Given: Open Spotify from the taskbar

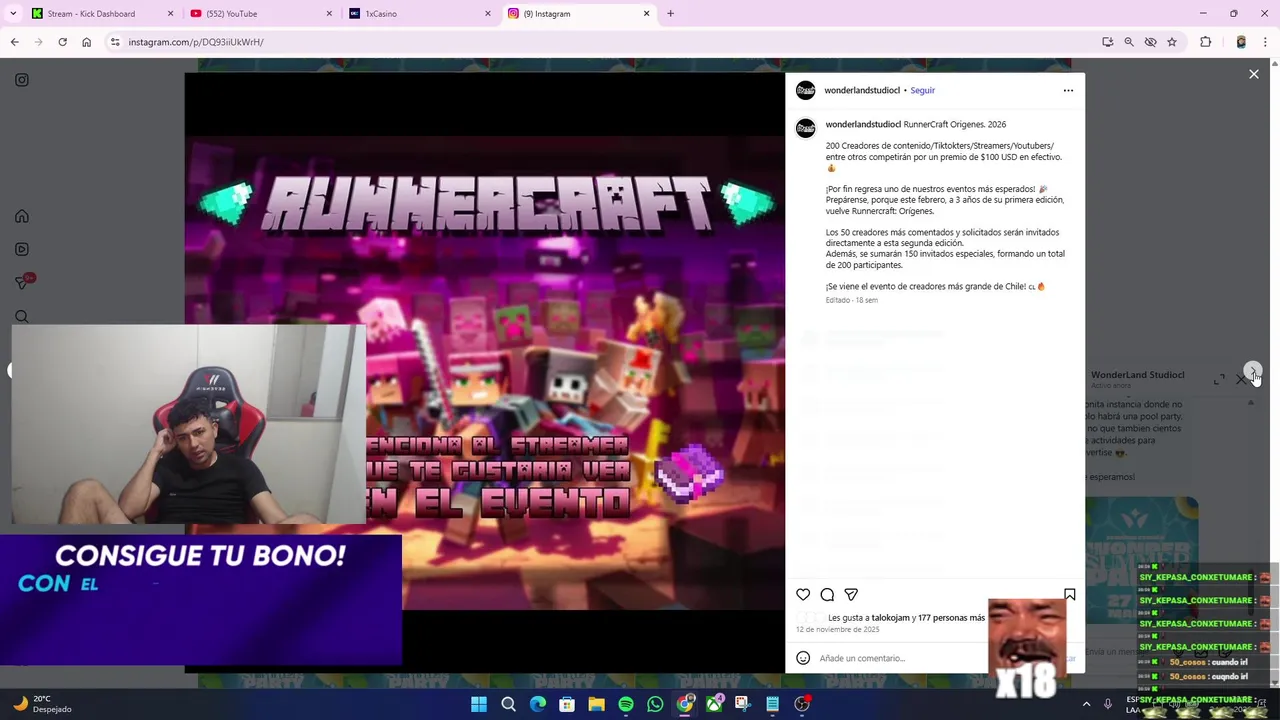Looking at the screenshot, I should (x=626, y=704).
